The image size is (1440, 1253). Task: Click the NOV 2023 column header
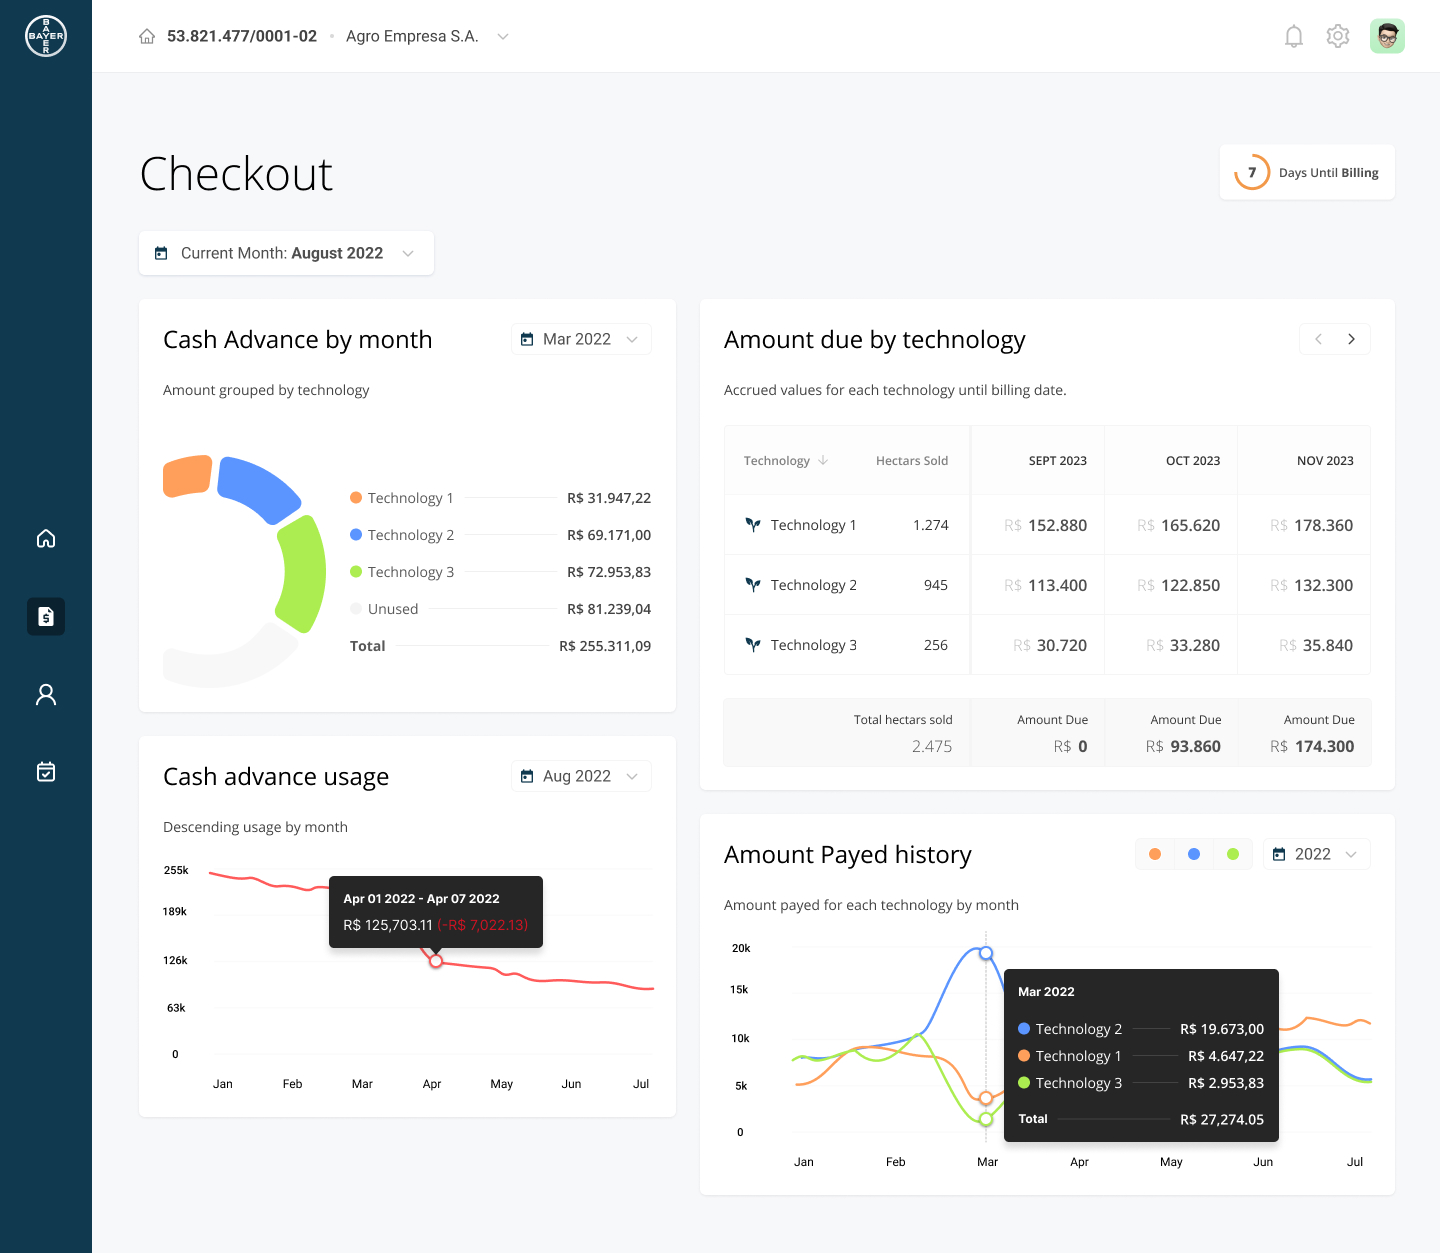[x=1325, y=461]
